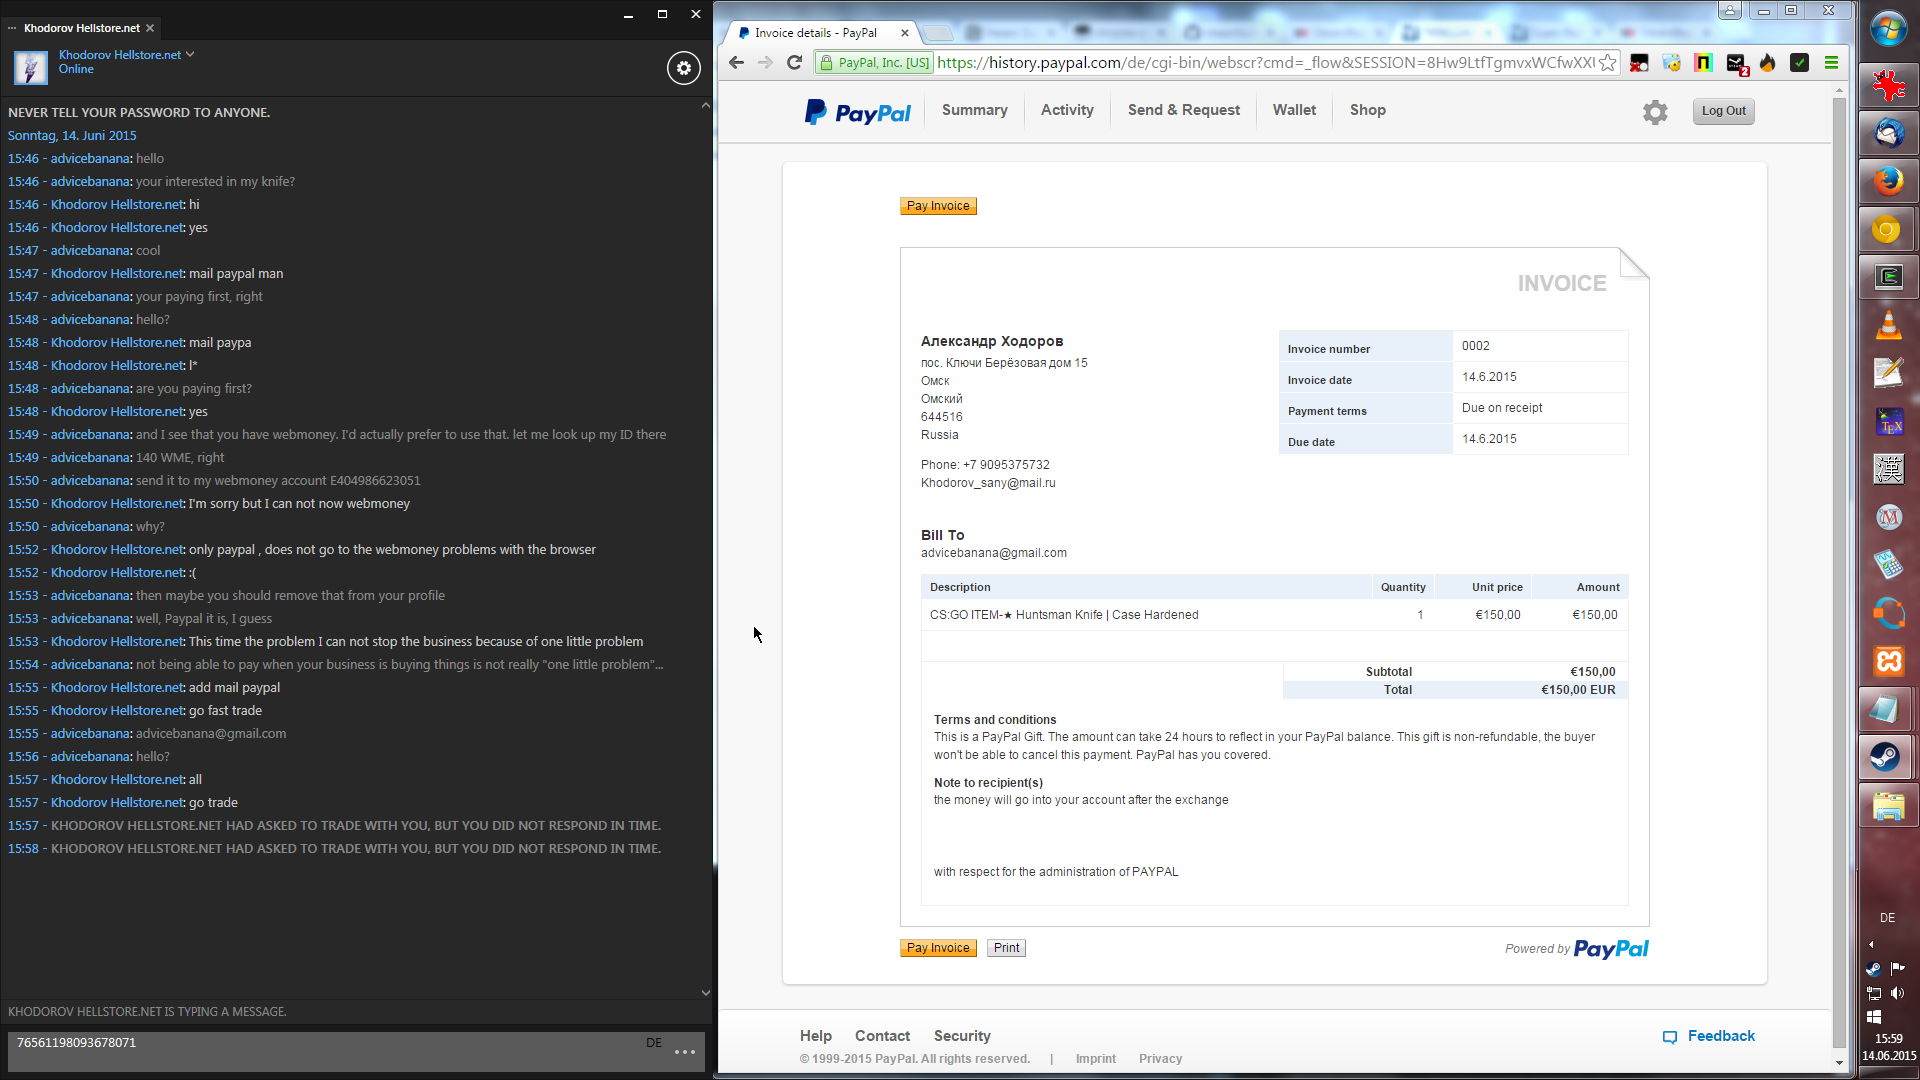Open PayPal account settings gear
This screenshot has height=1080, width=1920.
click(1655, 112)
